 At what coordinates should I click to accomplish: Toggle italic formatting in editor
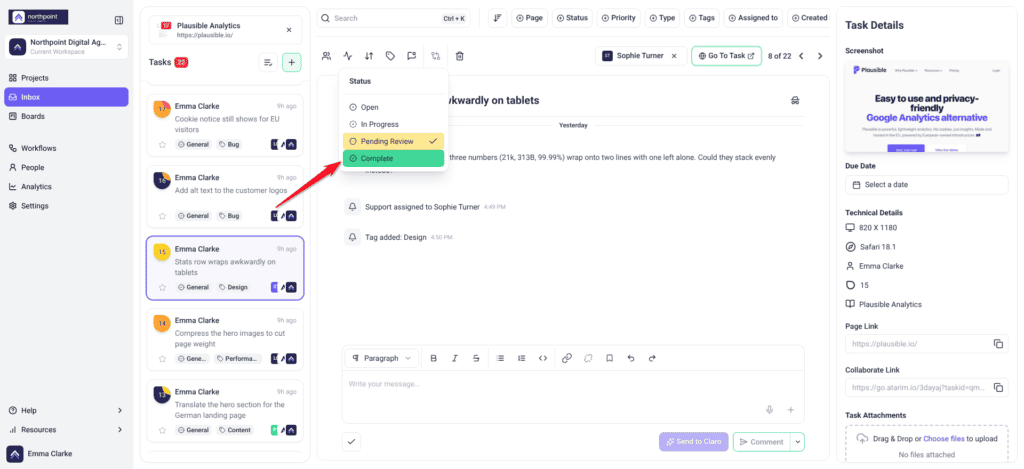455,358
